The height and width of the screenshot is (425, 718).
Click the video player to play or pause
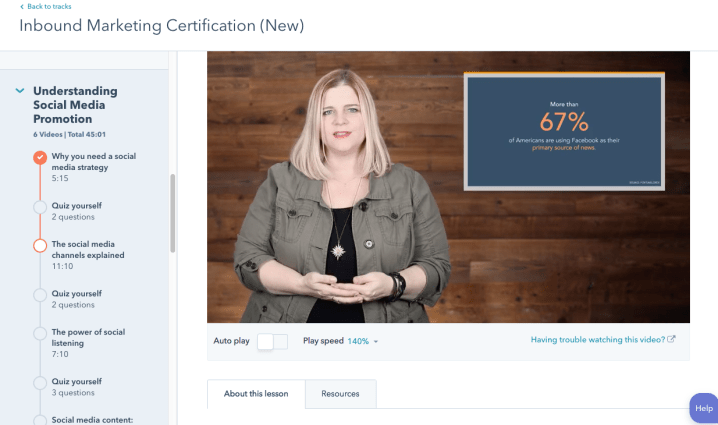(x=448, y=187)
